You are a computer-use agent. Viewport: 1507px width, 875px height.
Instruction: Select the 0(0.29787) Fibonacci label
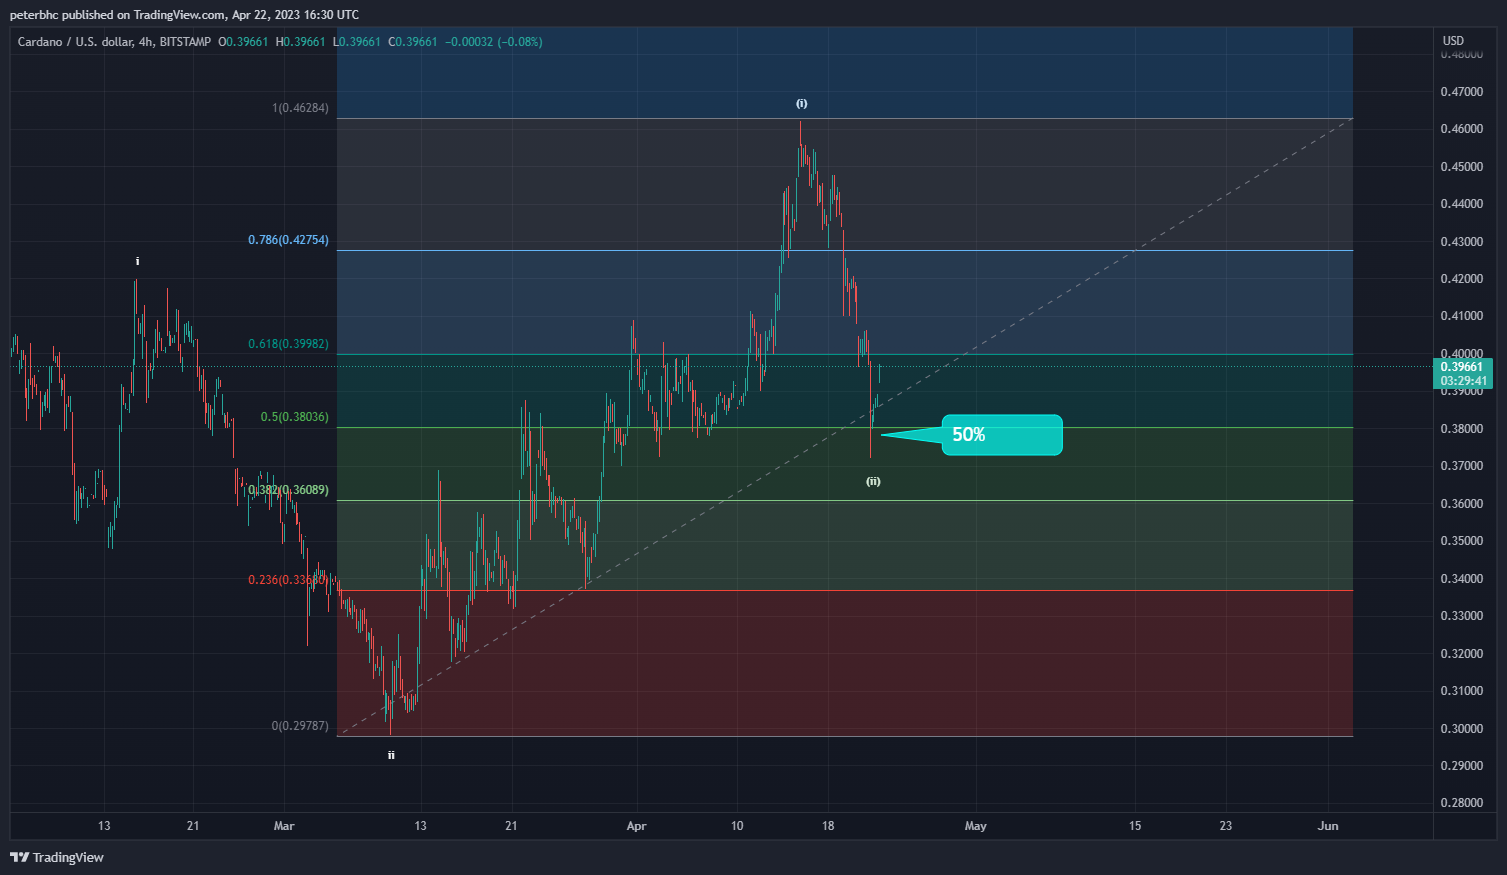pos(300,726)
